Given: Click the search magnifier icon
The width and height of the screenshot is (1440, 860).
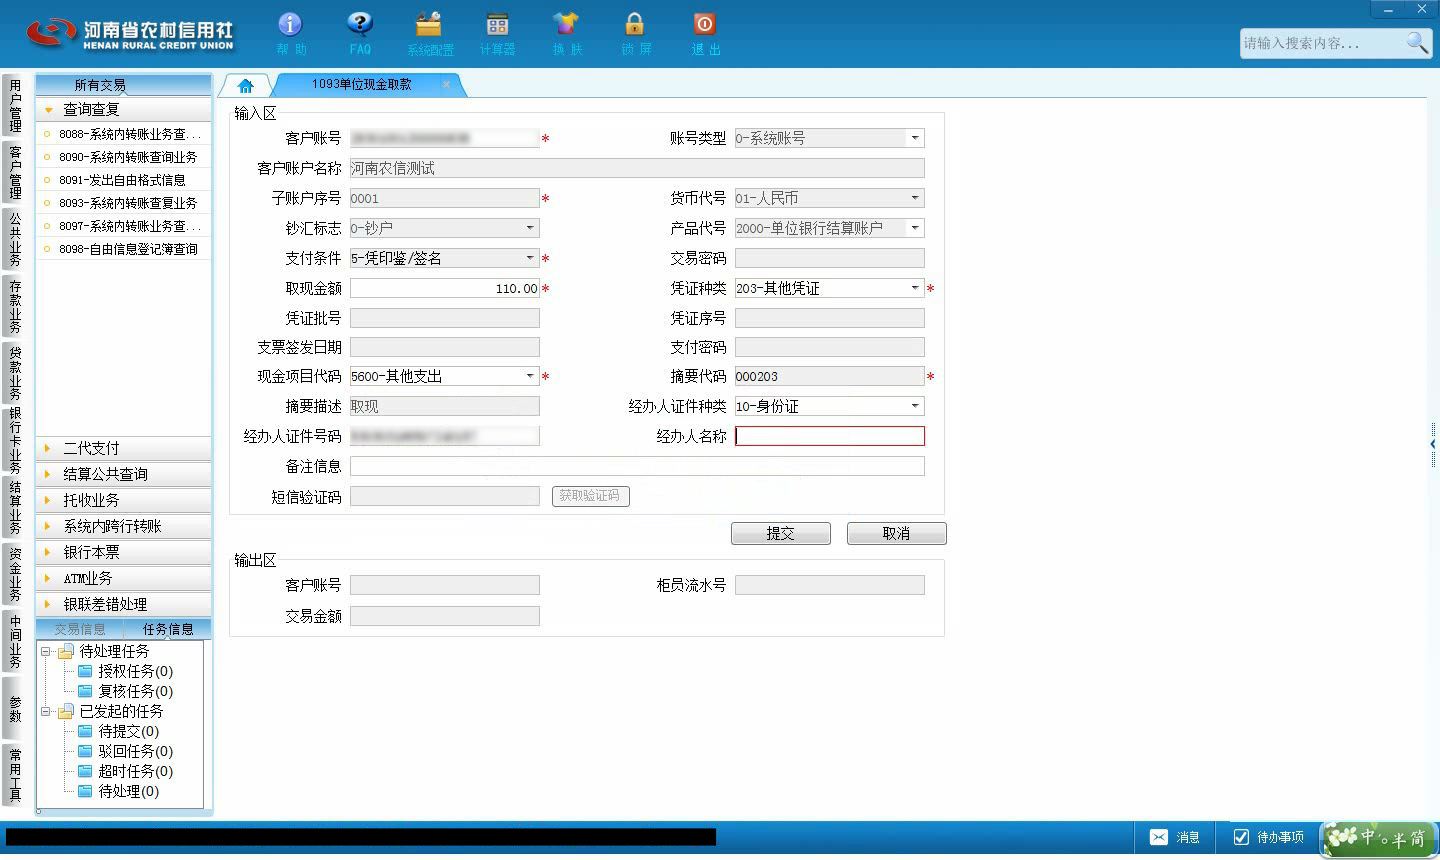Looking at the screenshot, I should pyautogui.click(x=1417, y=42).
